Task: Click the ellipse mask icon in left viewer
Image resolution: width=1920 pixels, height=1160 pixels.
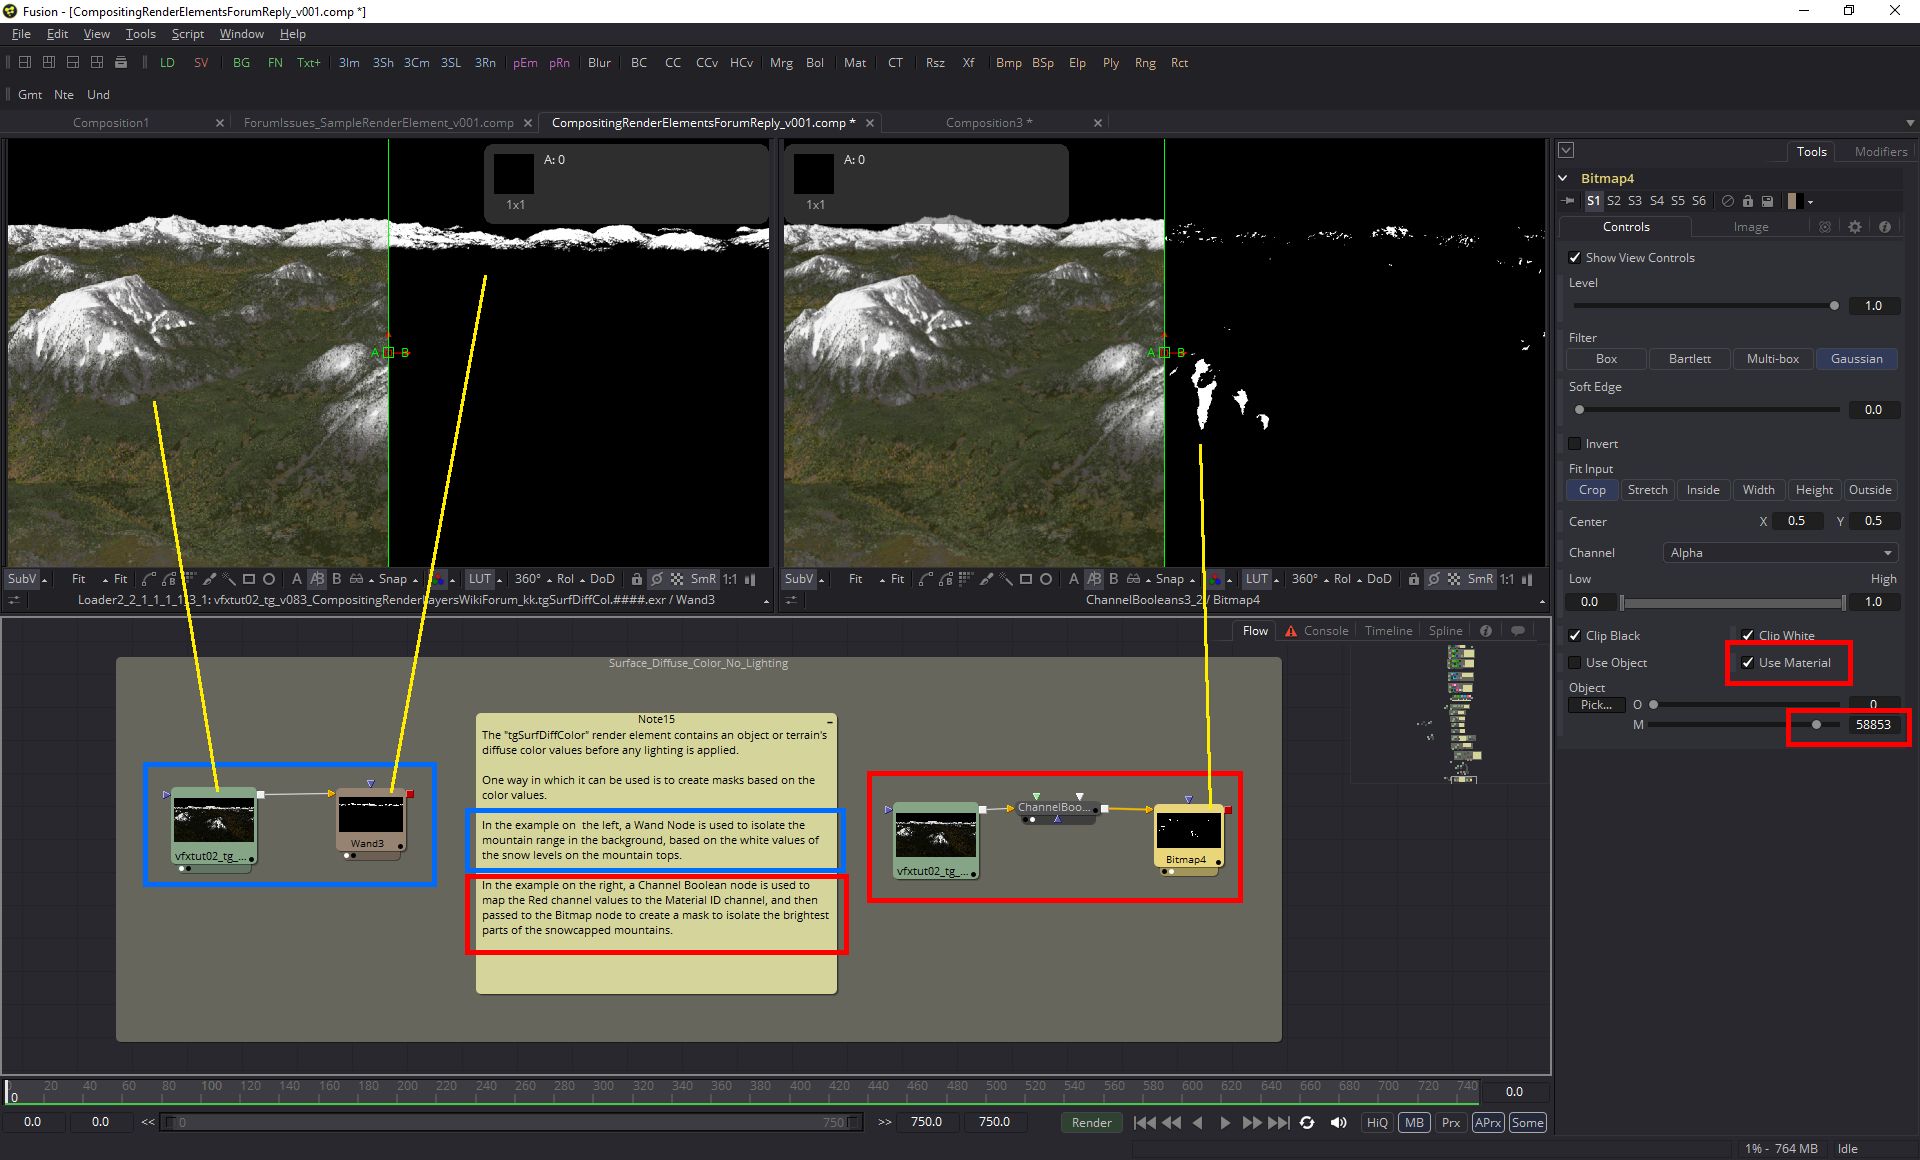Action: point(269,579)
